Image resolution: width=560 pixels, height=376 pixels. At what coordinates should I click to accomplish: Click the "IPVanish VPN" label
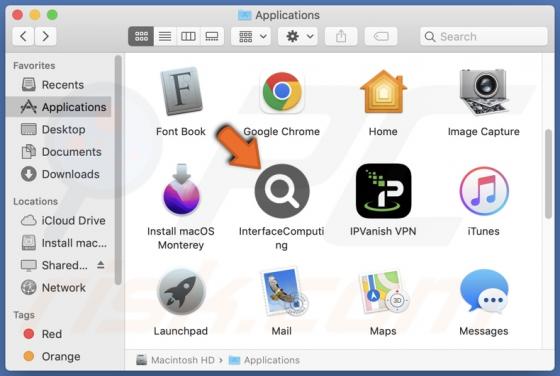pyautogui.click(x=383, y=231)
